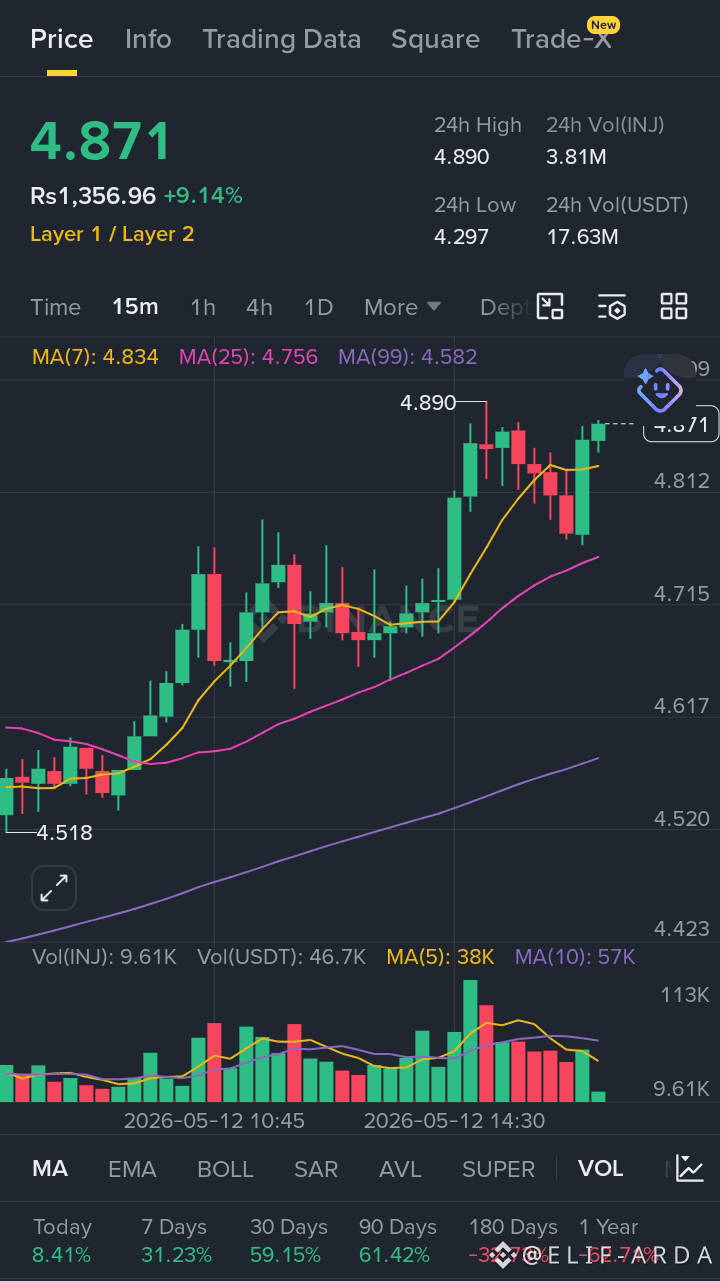Tap the 24h Low value 4.297
The image size is (720, 1281).
[461, 237]
